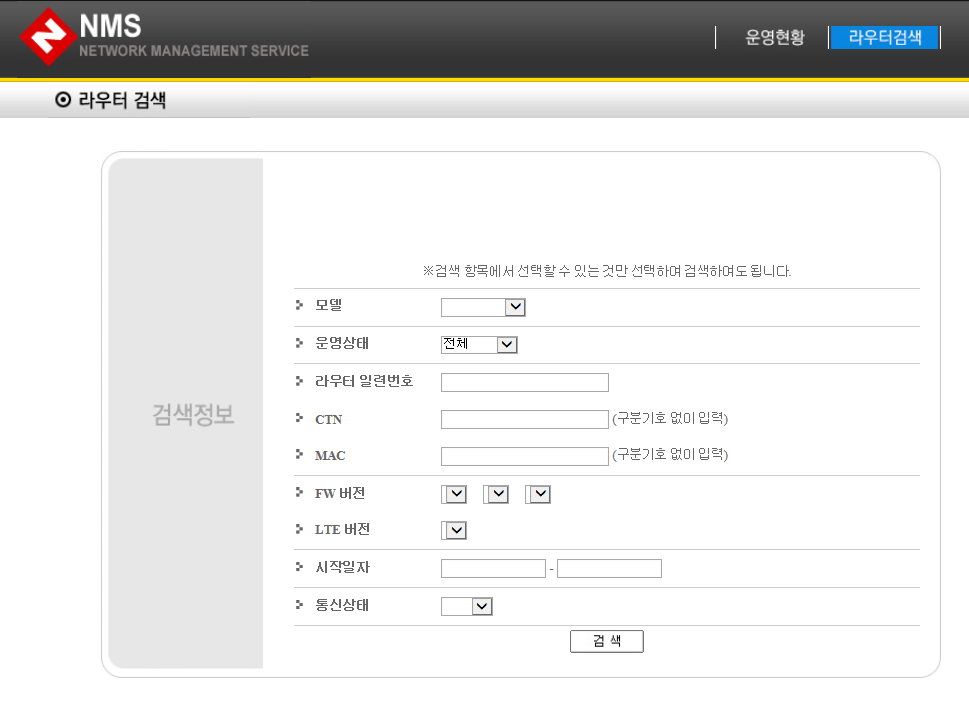
Task: Click the 검 색 search button
Action: tap(606, 641)
